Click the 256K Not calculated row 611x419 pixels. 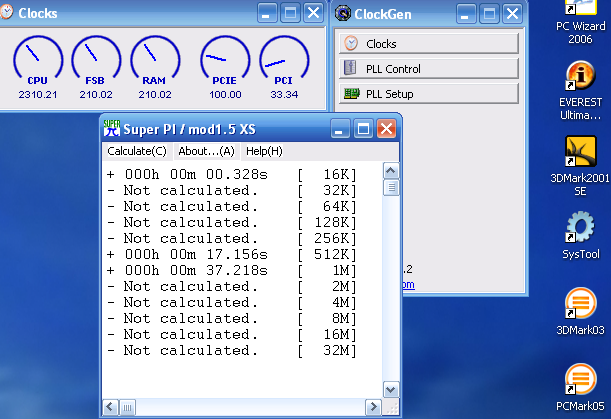(231, 238)
